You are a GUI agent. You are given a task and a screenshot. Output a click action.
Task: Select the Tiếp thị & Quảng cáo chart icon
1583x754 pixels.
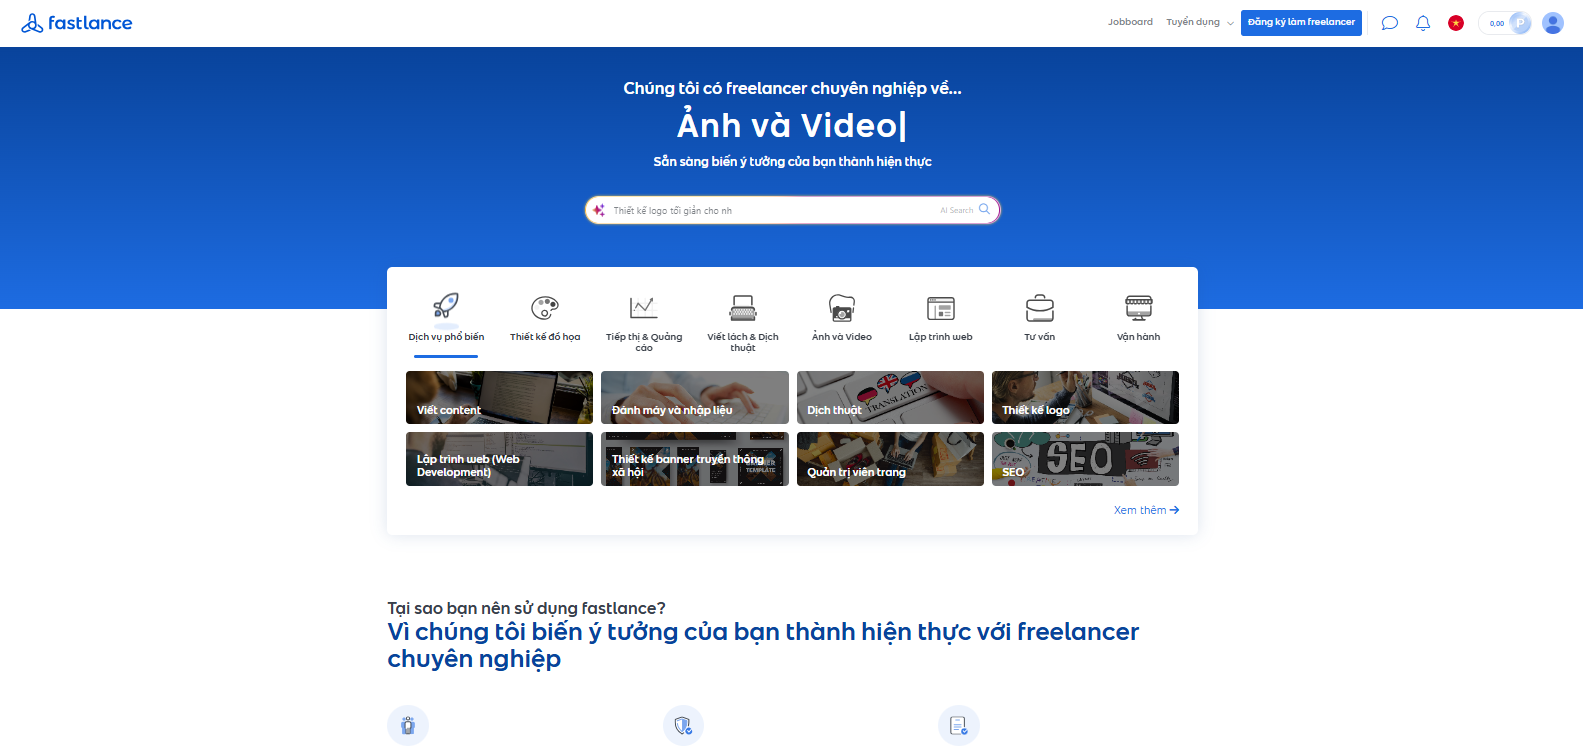(643, 307)
